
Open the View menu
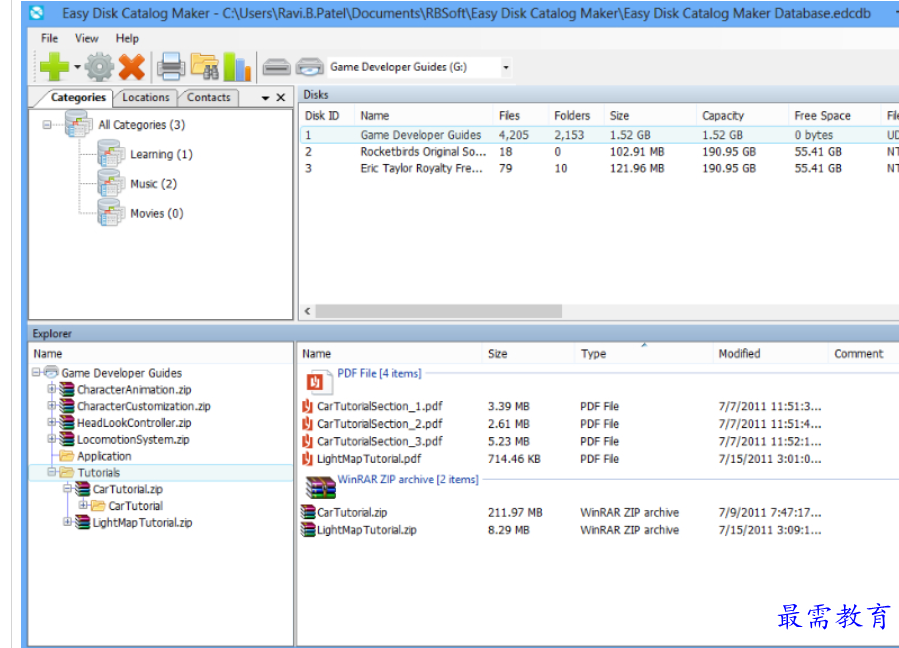[87, 38]
